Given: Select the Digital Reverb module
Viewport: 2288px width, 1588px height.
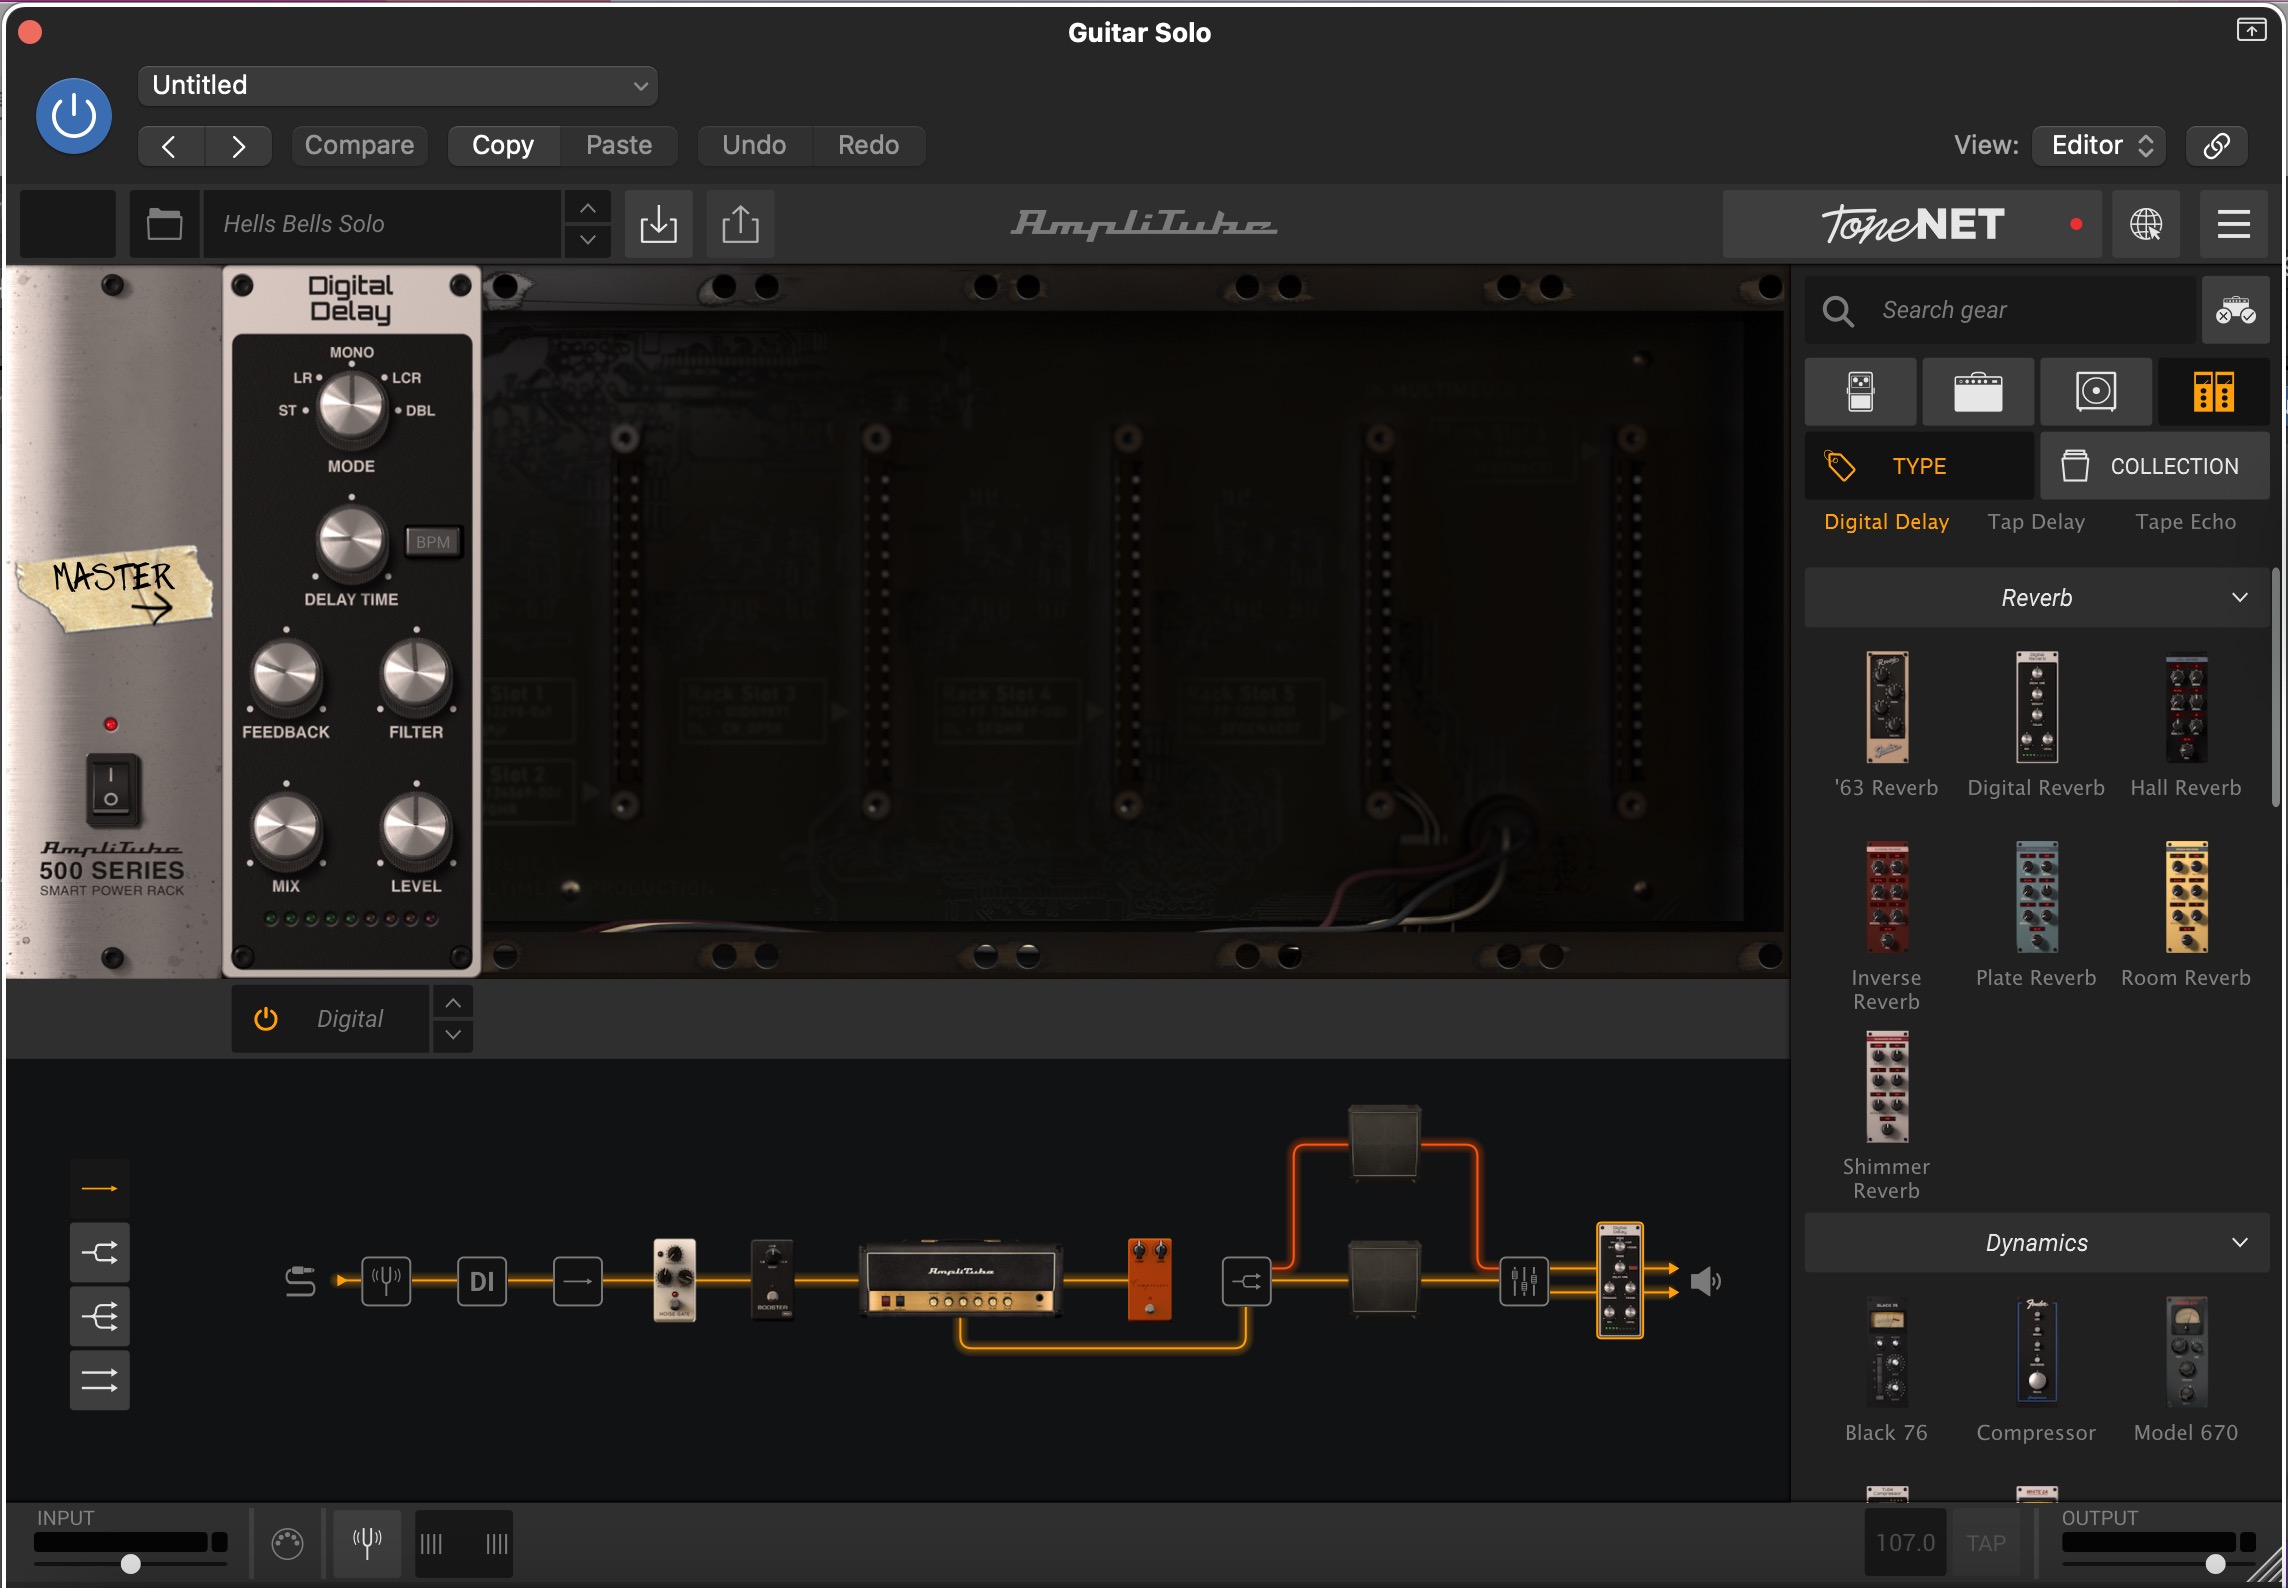Looking at the screenshot, I should pyautogui.click(x=2036, y=708).
